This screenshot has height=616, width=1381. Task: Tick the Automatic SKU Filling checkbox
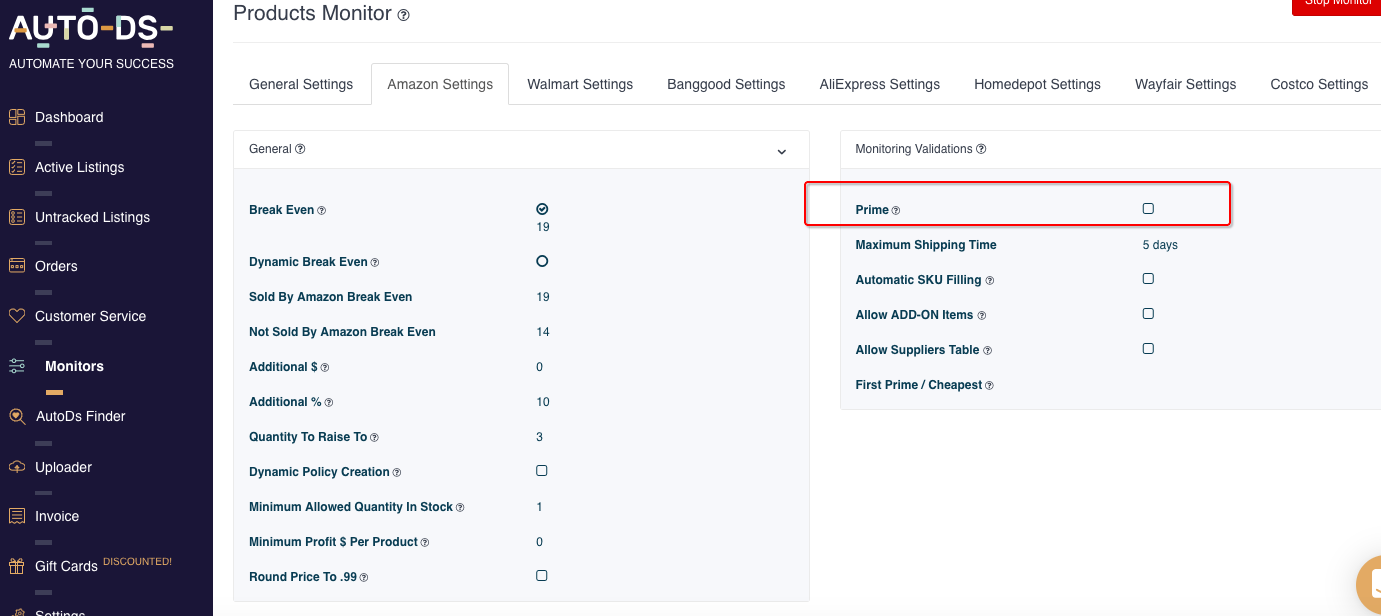(1148, 278)
